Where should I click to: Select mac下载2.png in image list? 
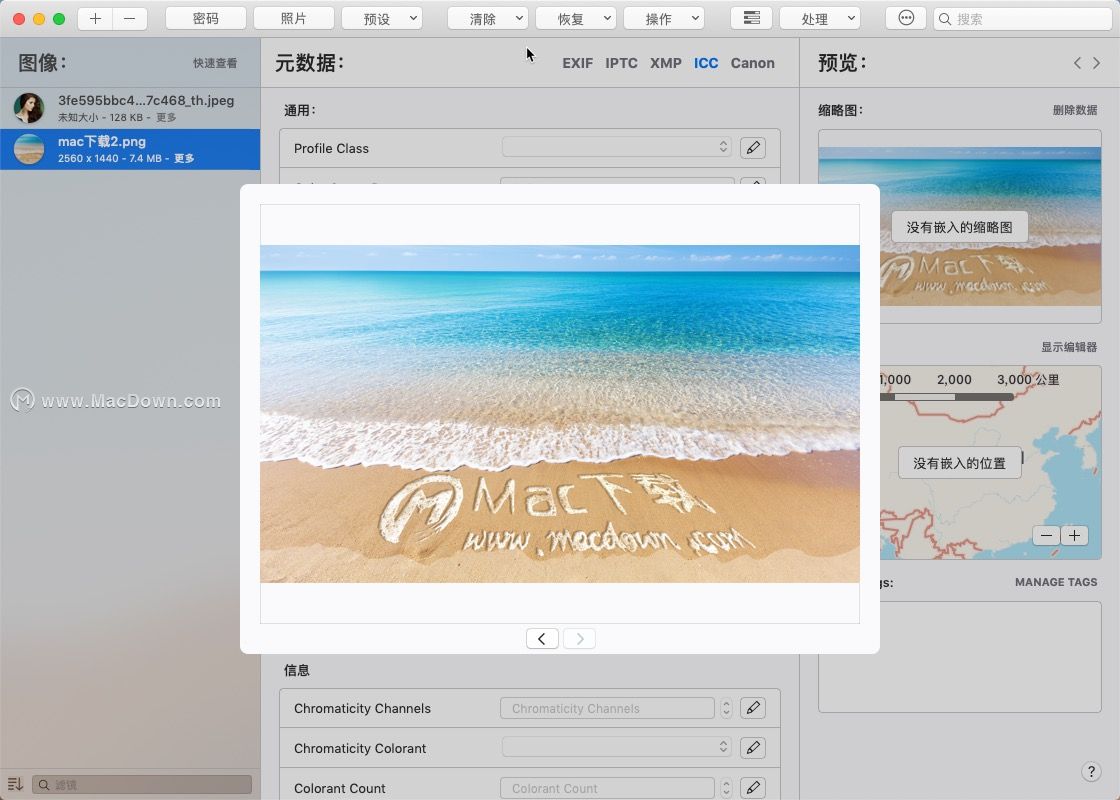pyautogui.click(x=130, y=149)
